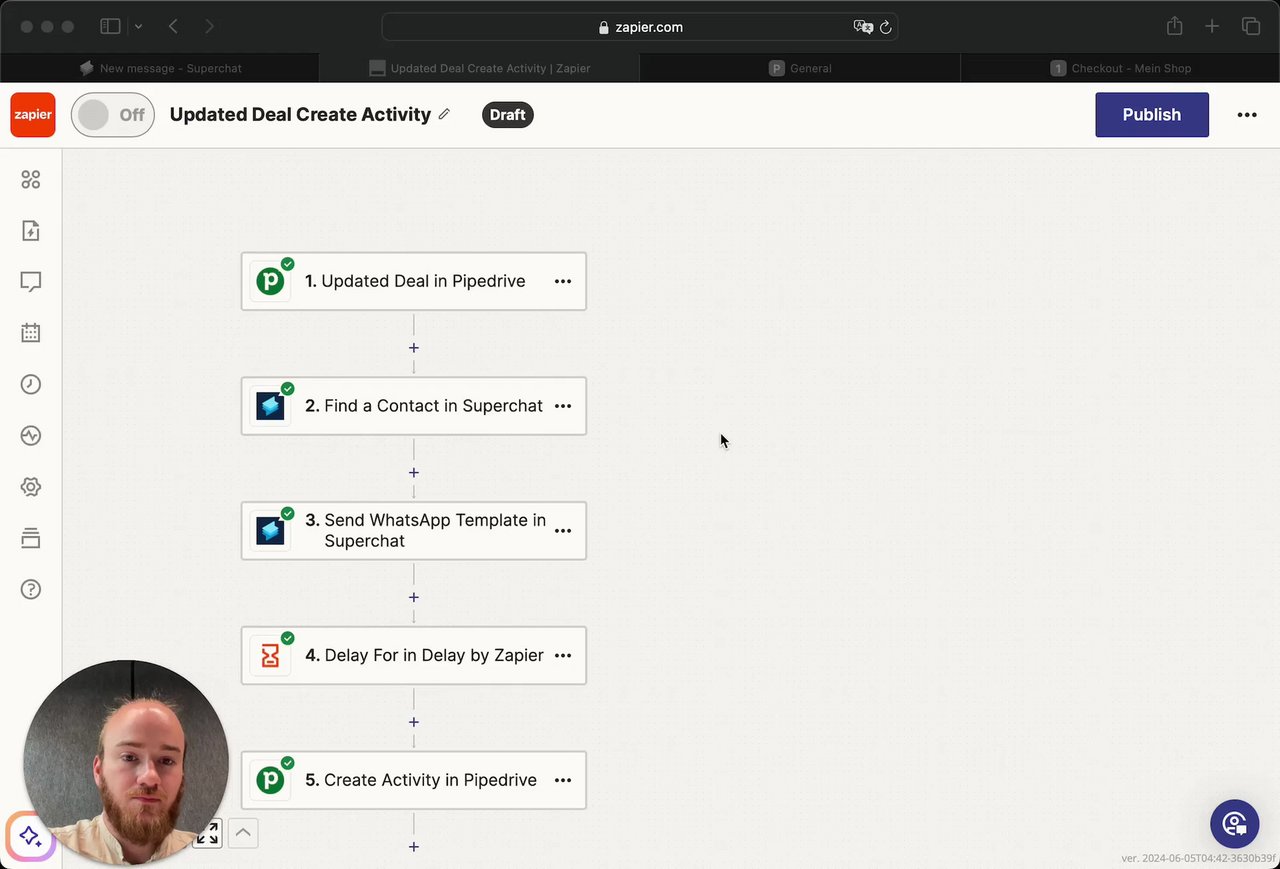This screenshot has width=1280, height=869.
Task: Add step after Delay by Zapier step
Action: coord(413,722)
